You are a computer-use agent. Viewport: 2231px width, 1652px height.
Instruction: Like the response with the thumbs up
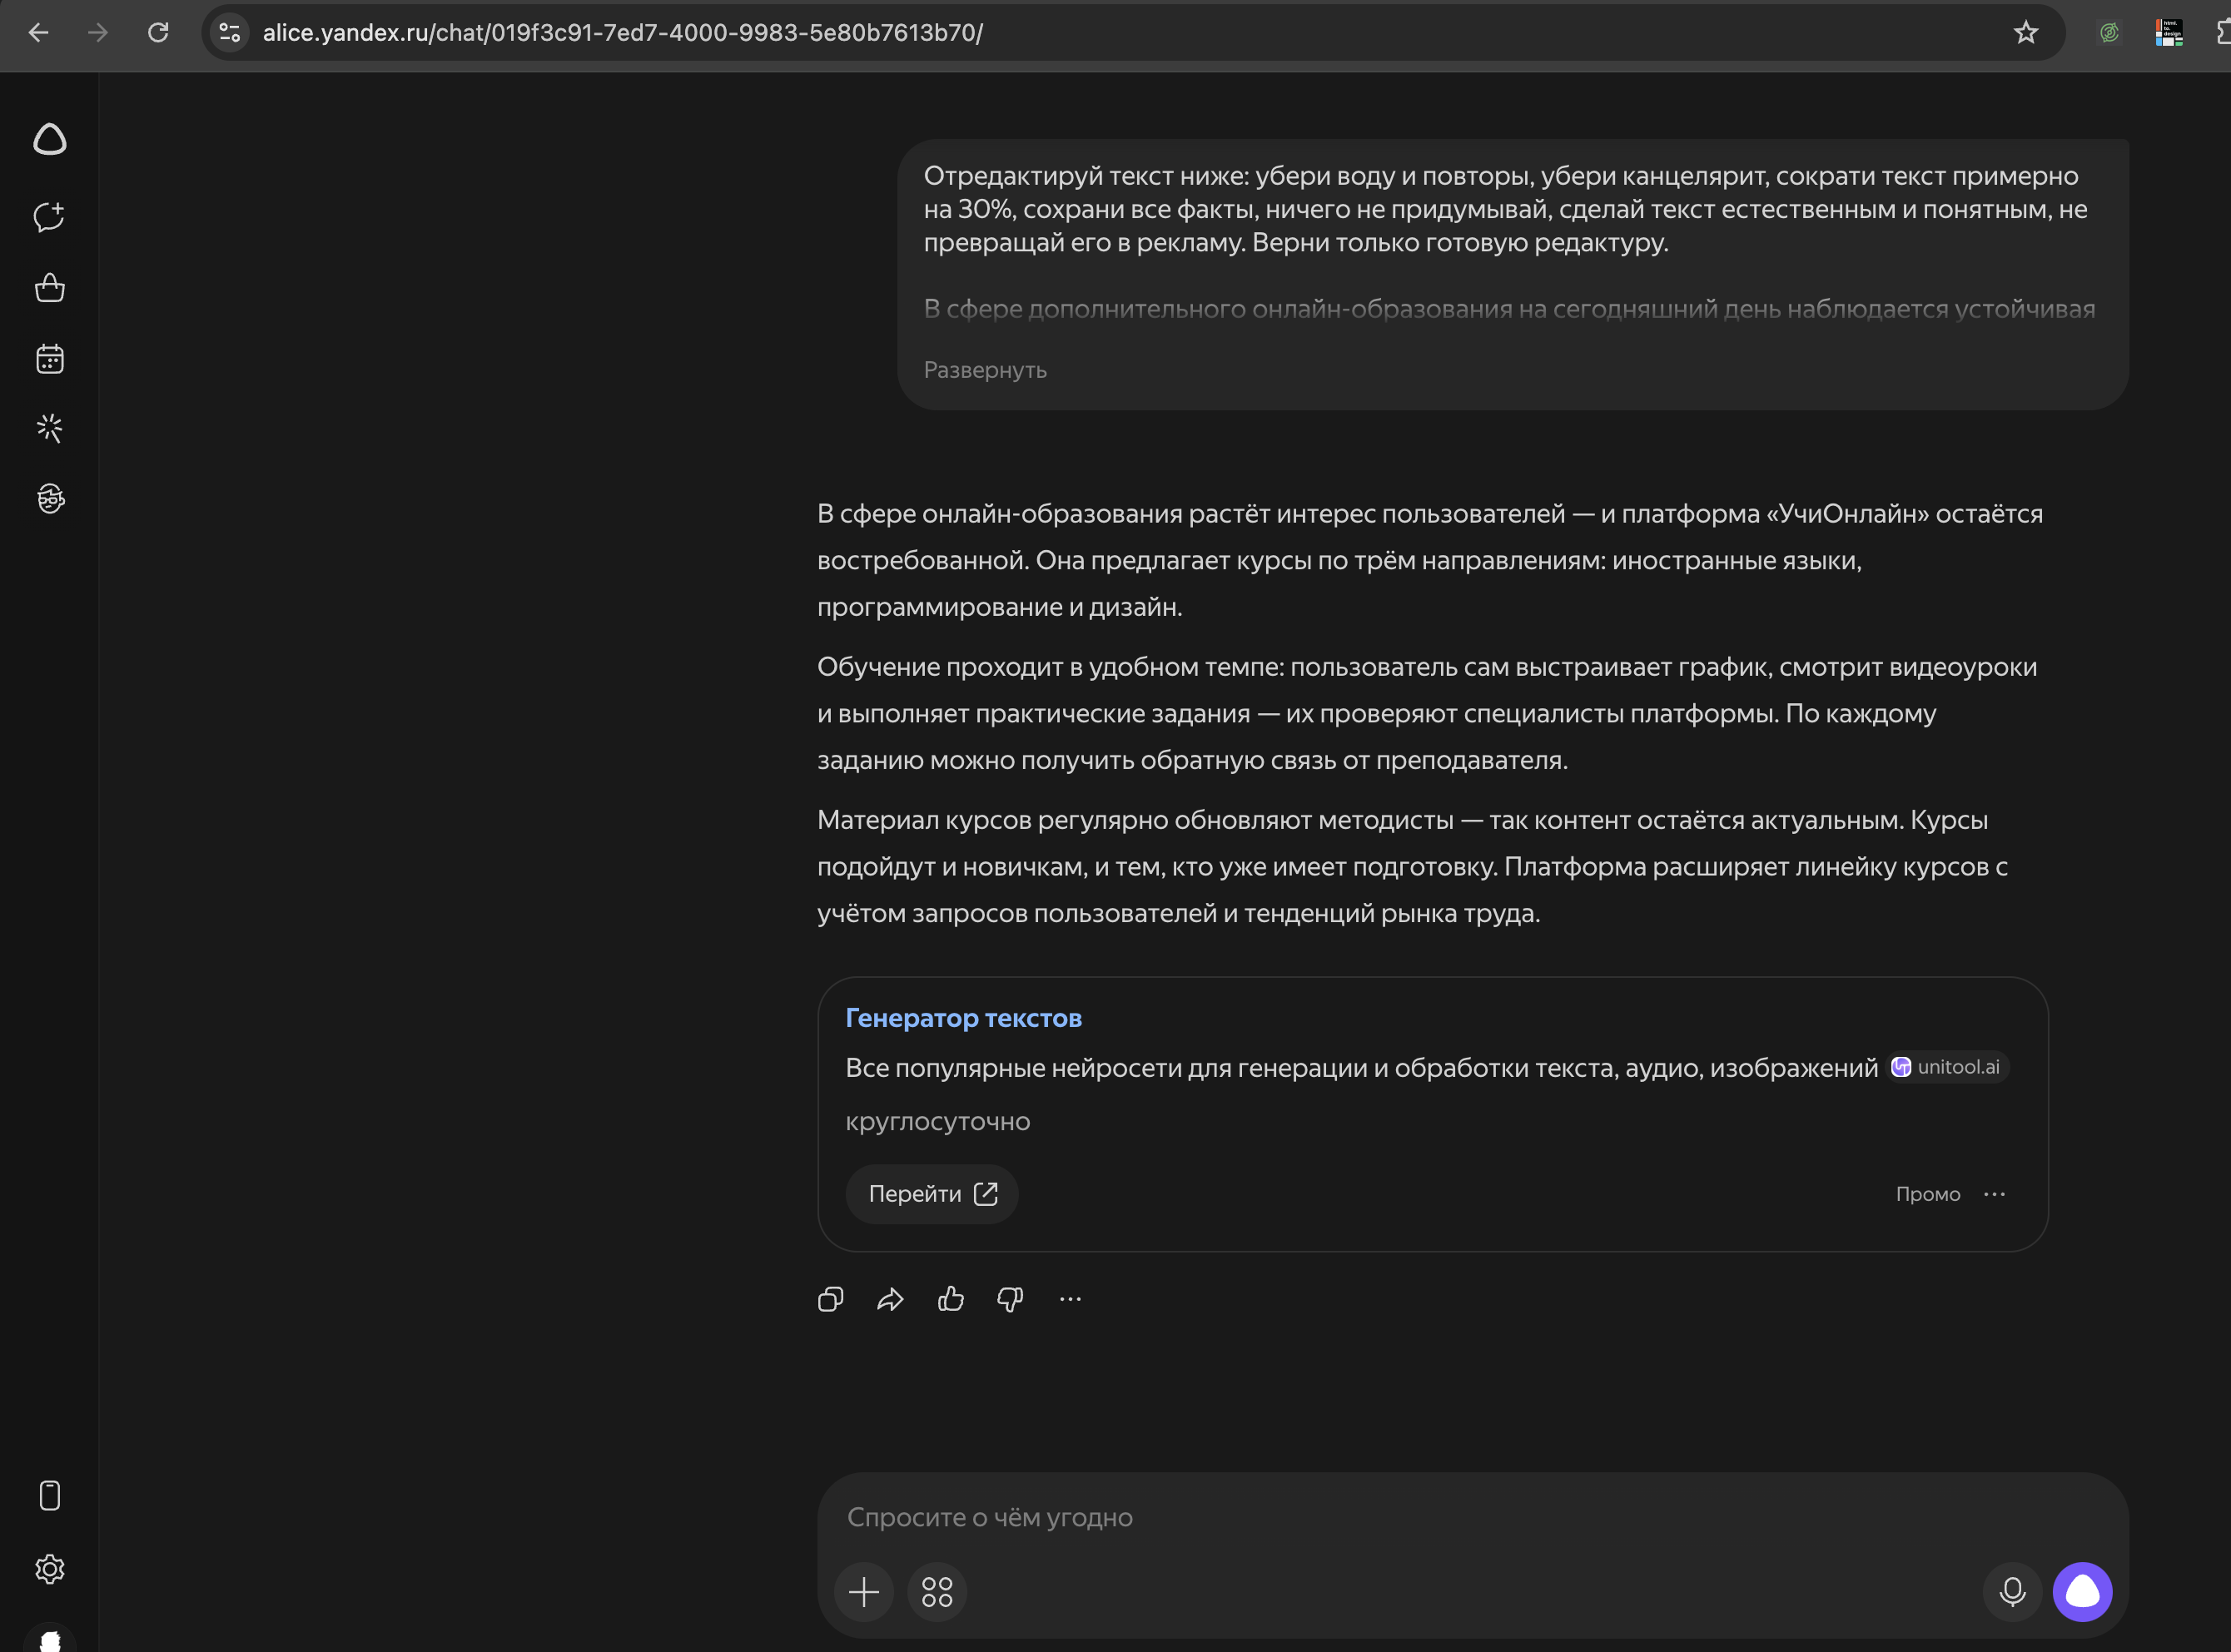point(951,1299)
